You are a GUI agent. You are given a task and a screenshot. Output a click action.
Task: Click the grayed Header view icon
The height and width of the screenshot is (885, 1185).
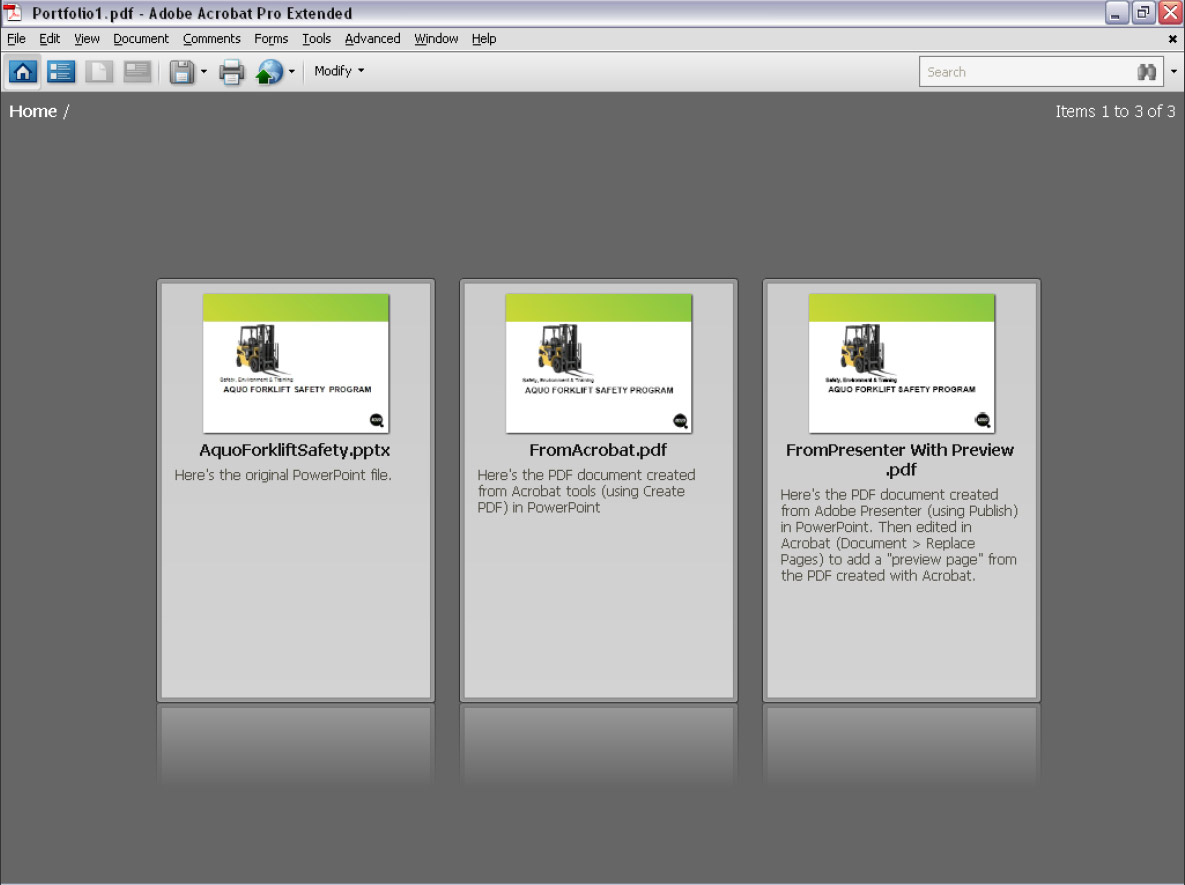(137, 72)
